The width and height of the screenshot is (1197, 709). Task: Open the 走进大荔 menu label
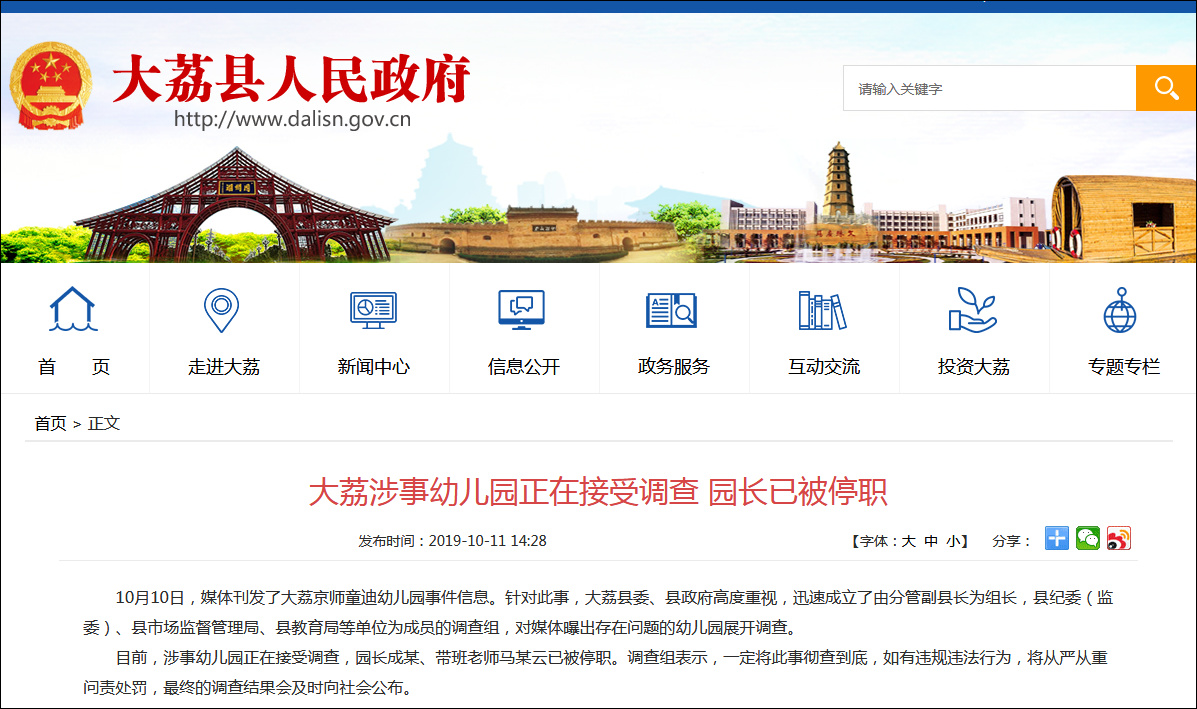tap(224, 367)
